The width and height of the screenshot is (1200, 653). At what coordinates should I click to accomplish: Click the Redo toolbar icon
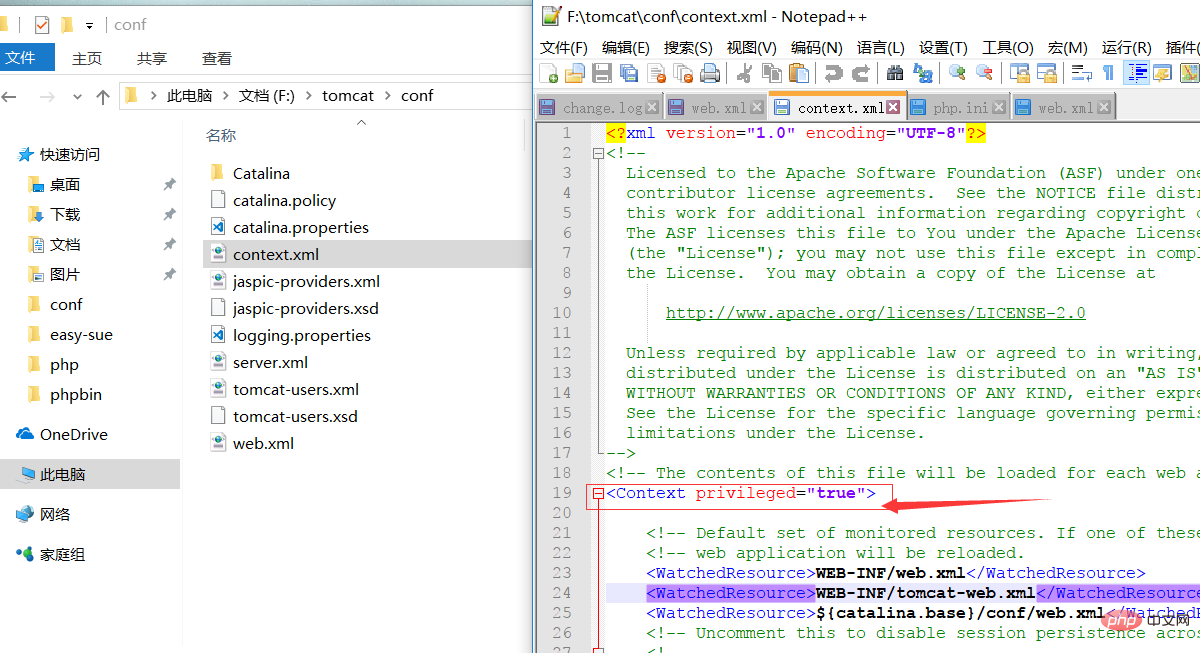860,72
